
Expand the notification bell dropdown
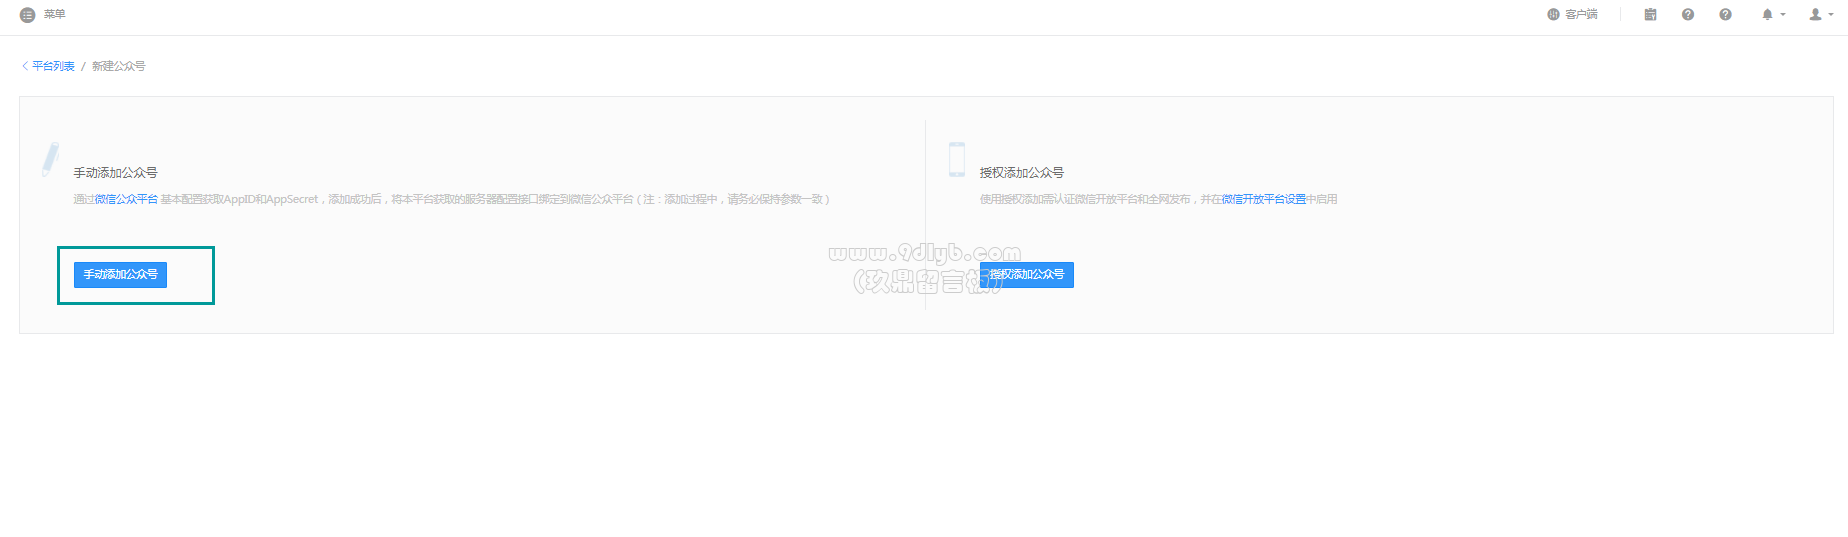coord(1773,14)
